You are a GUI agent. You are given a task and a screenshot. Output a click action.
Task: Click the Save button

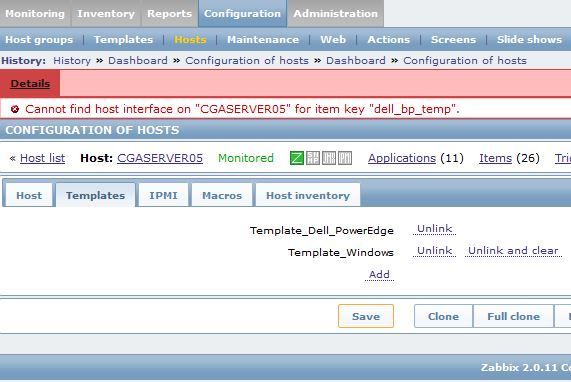point(366,316)
